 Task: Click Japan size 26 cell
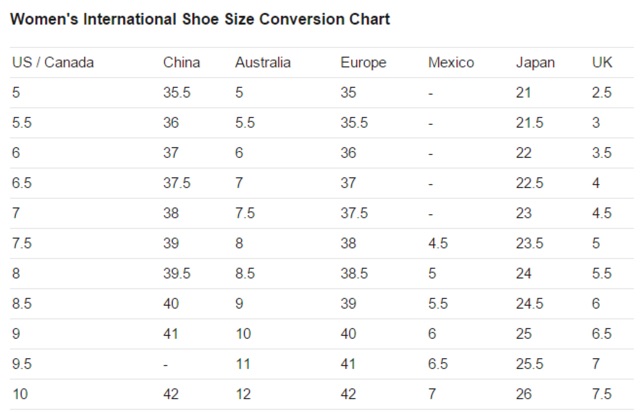coord(524,394)
